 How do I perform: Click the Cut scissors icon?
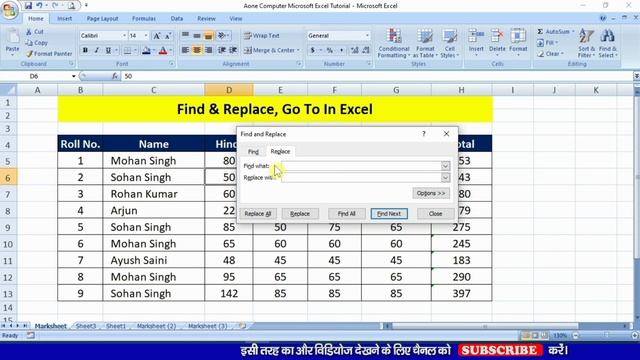tap(29, 31)
